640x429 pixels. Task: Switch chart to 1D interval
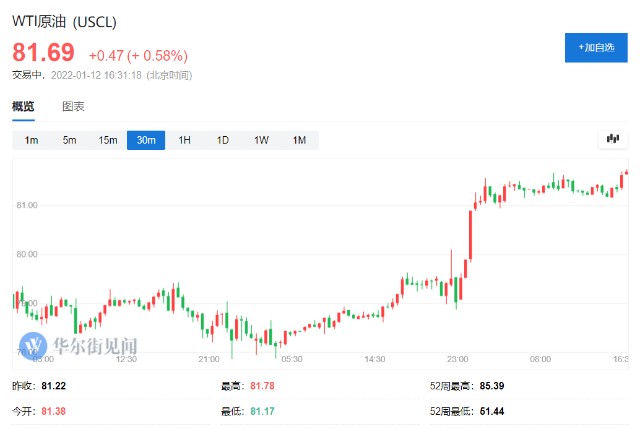(x=222, y=140)
